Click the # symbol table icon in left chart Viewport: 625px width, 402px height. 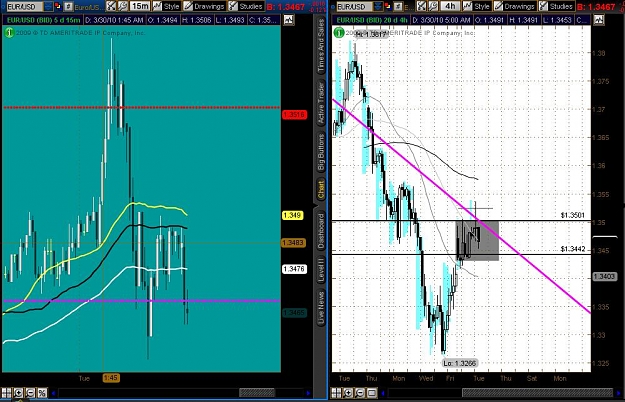tap(68, 6)
